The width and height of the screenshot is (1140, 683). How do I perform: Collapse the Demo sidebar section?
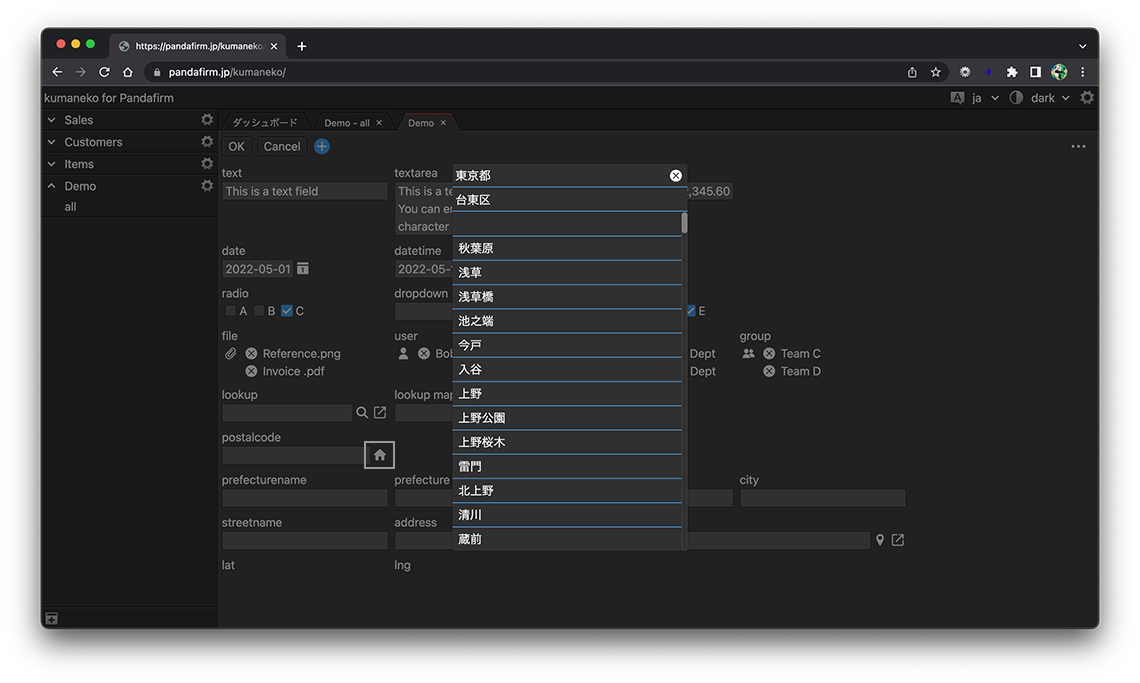(x=52, y=186)
